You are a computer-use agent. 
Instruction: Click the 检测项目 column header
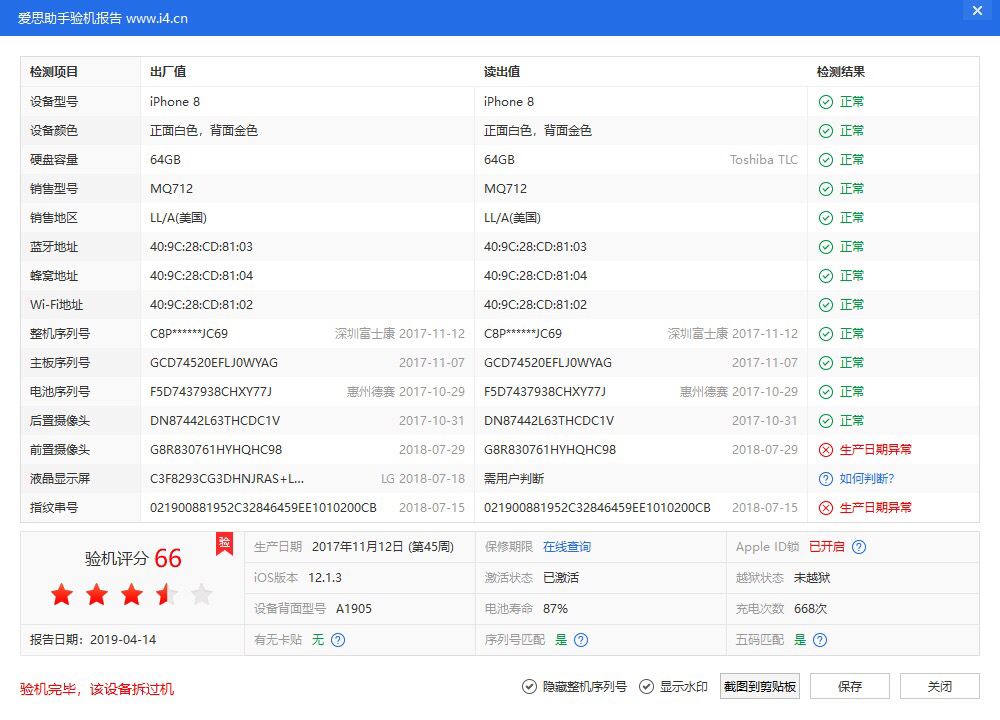(54, 72)
